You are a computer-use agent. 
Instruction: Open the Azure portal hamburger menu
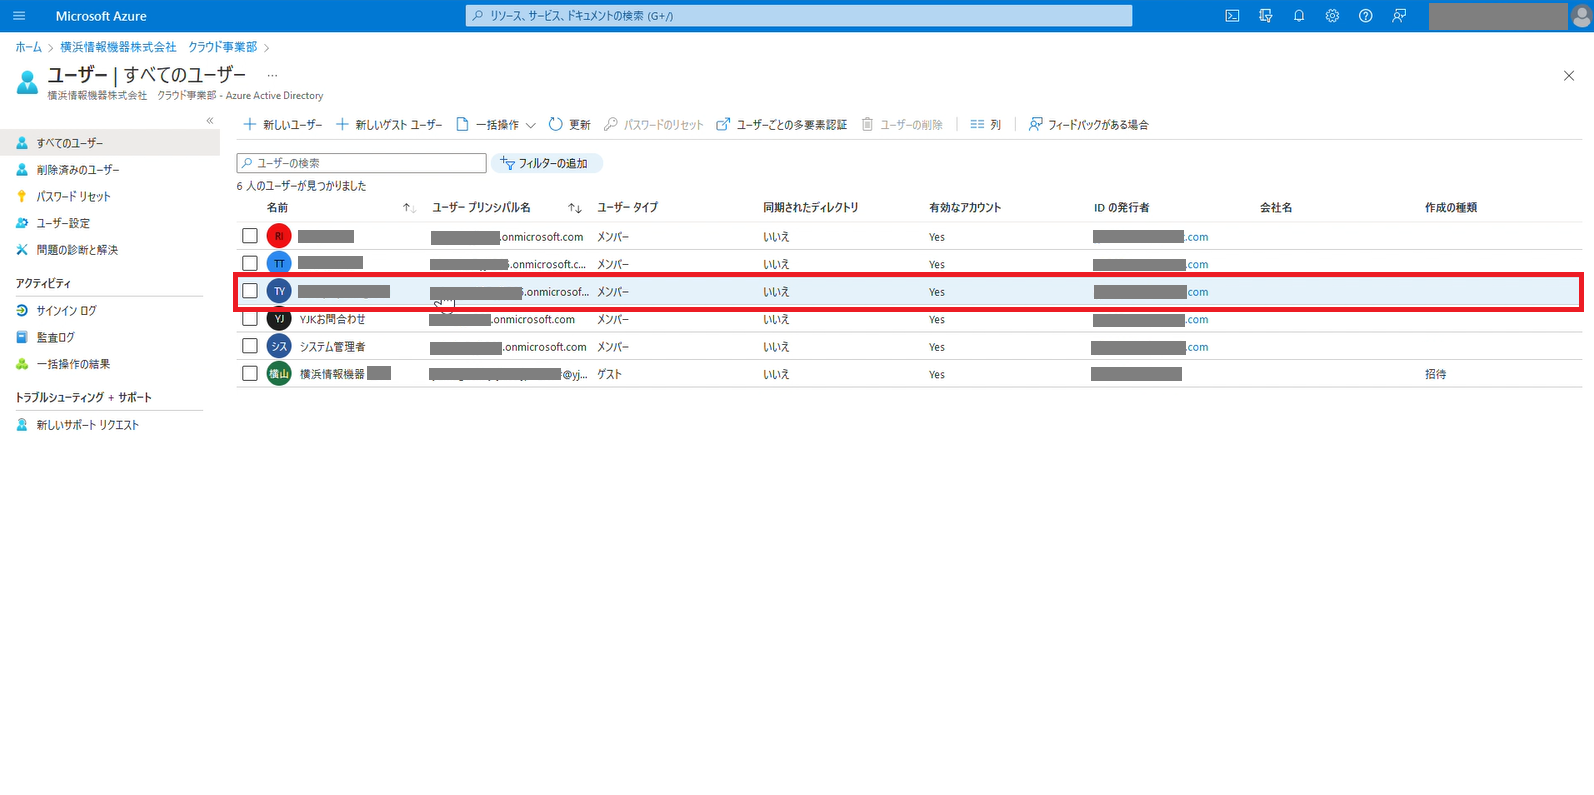(x=19, y=16)
